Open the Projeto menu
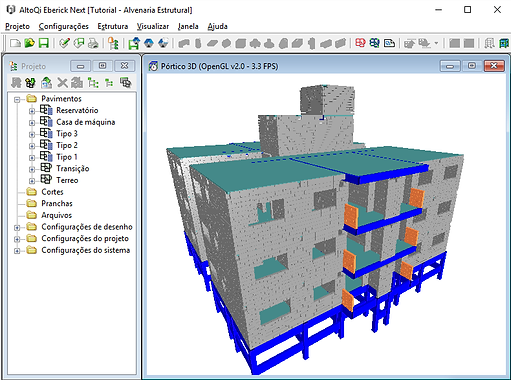Image resolution: width=511 pixels, height=380 pixels. (x=17, y=26)
